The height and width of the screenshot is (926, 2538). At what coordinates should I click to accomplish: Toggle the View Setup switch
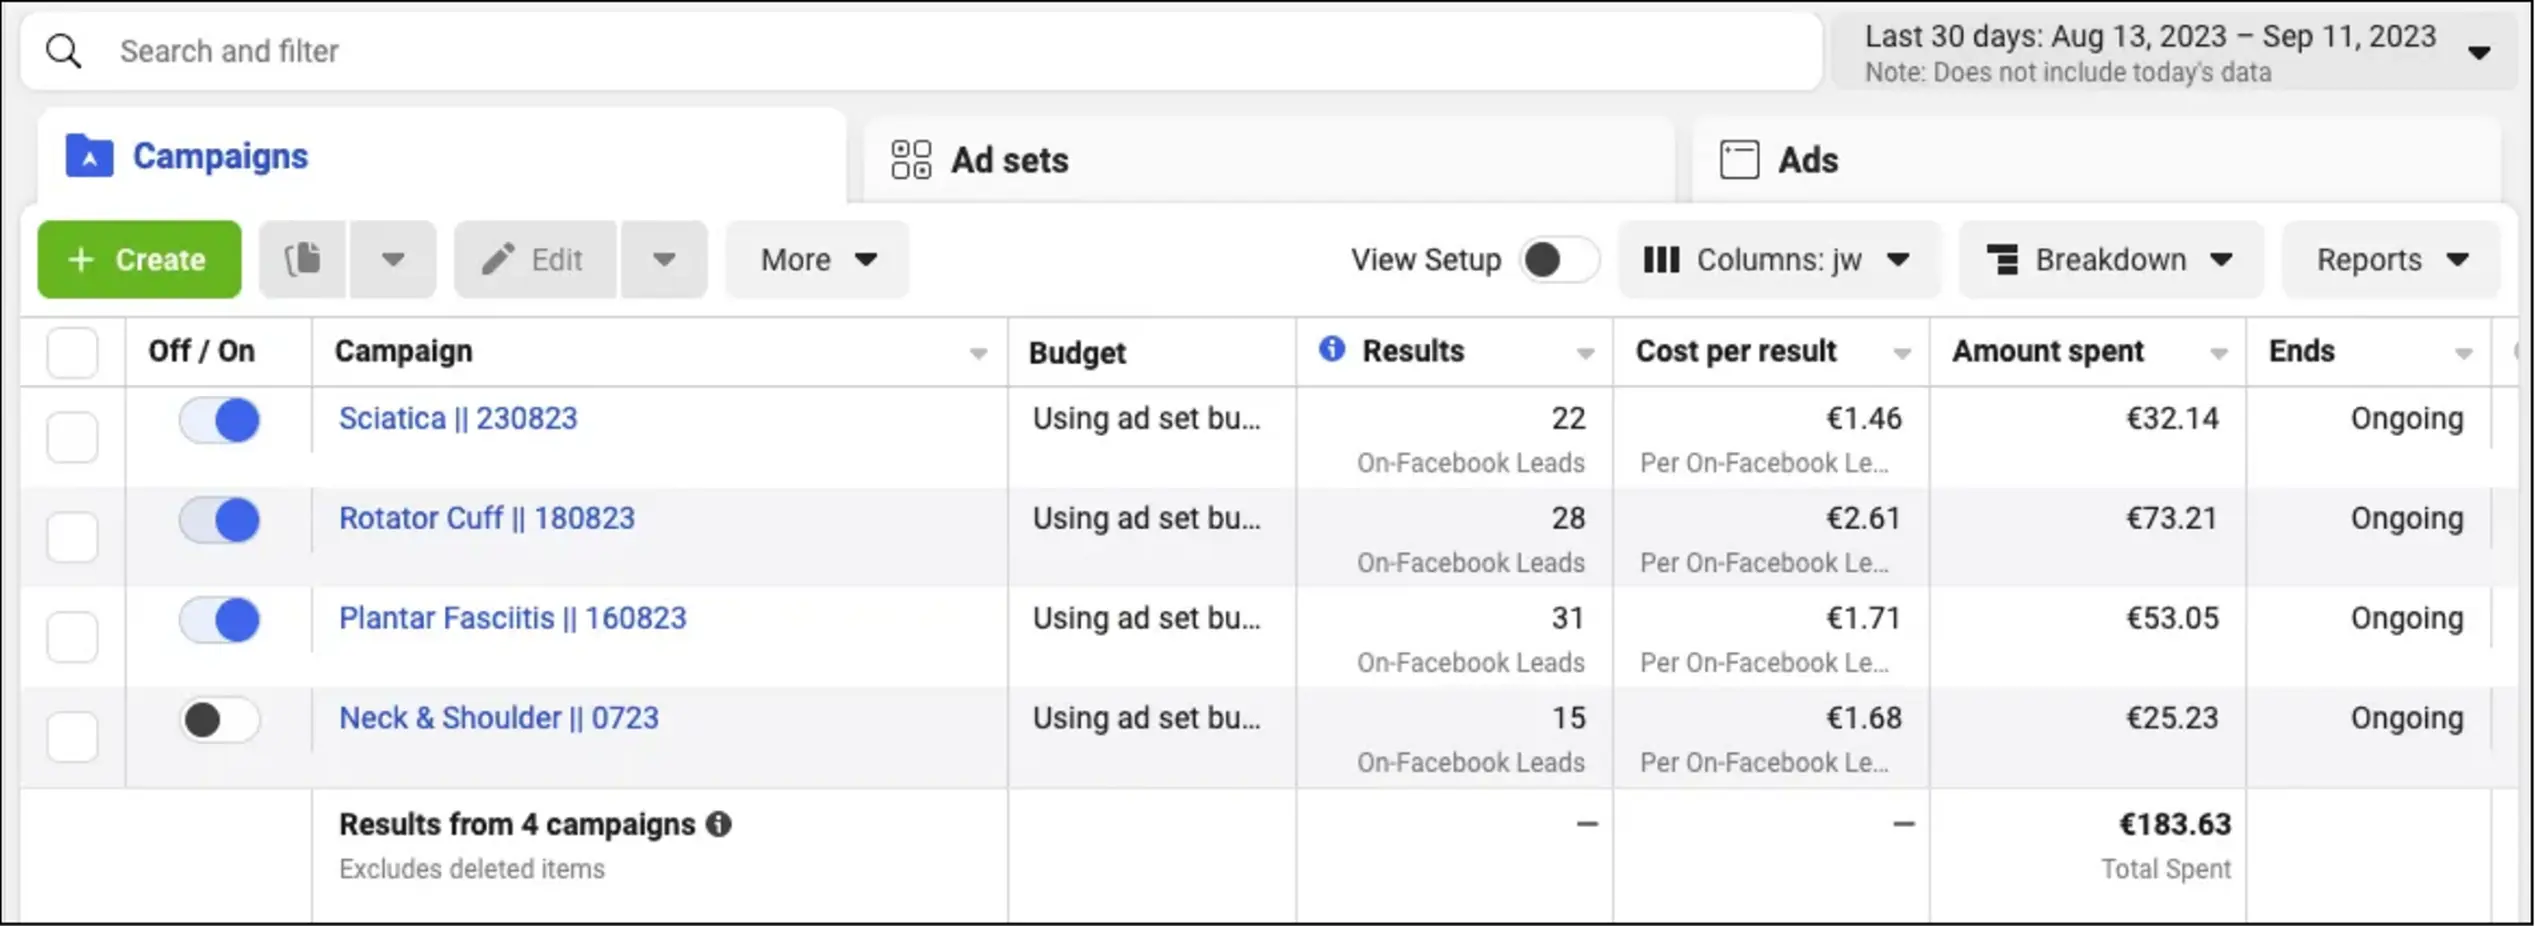1558,260
